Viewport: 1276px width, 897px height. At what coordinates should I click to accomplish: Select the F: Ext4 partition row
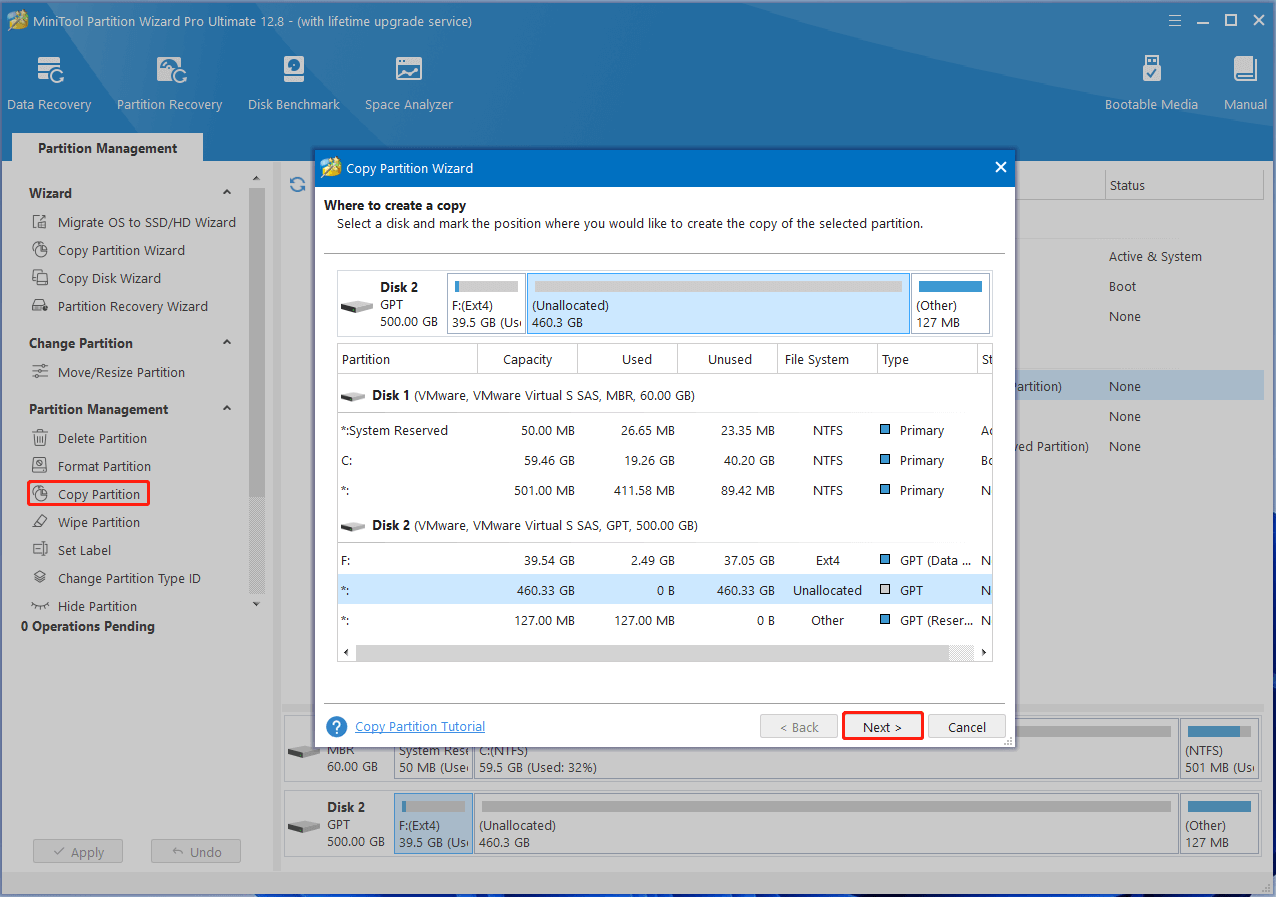pos(665,560)
